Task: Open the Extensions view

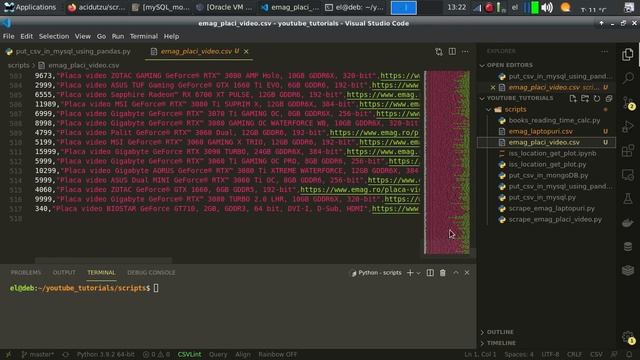Action: (x=628, y=151)
